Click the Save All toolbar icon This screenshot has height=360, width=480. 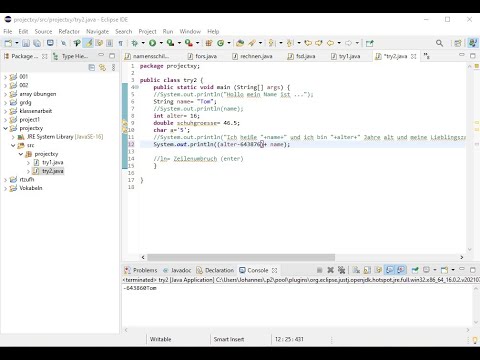(37, 43)
